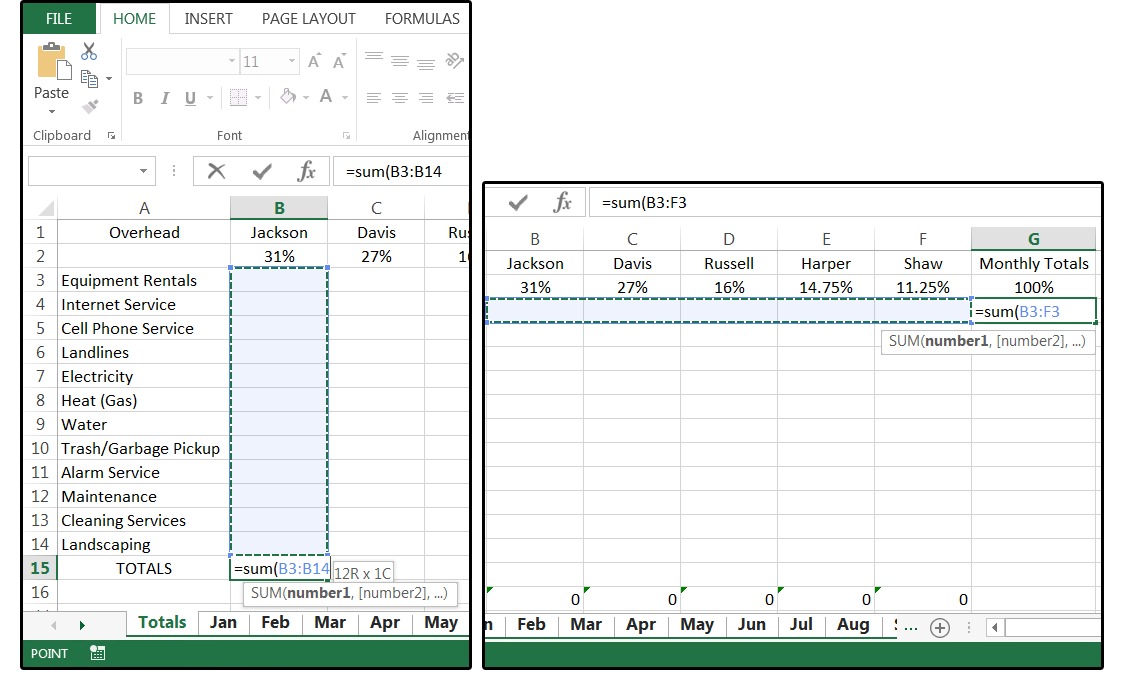Click the Decrease Indent icon
This screenshot has width=1124, height=680.
point(455,98)
